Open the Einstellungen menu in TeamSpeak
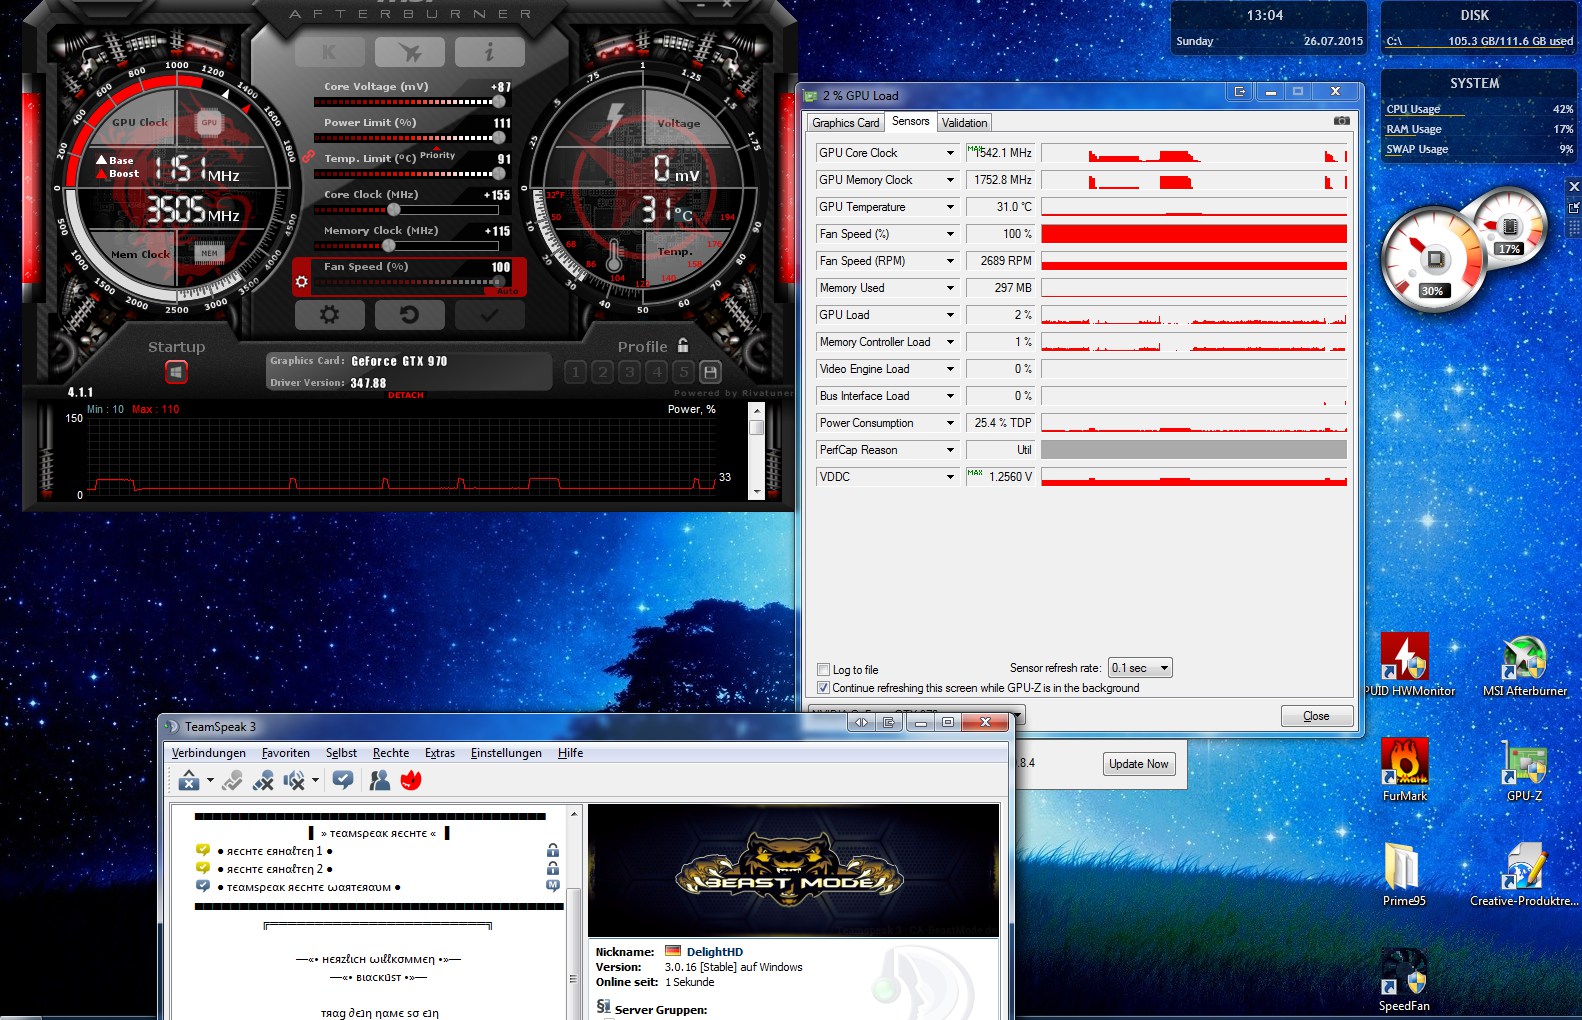This screenshot has width=1582, height=1020. pyautogui.click(x=506, y=753)
